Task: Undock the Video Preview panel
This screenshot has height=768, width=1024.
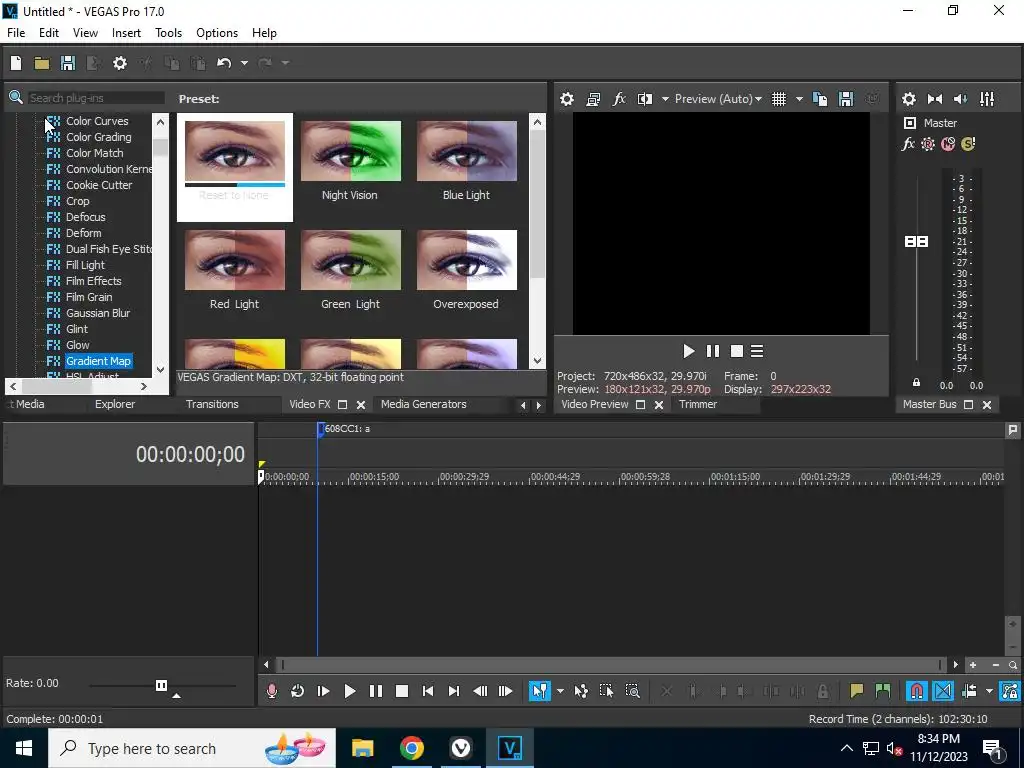Action: (641, 405)
